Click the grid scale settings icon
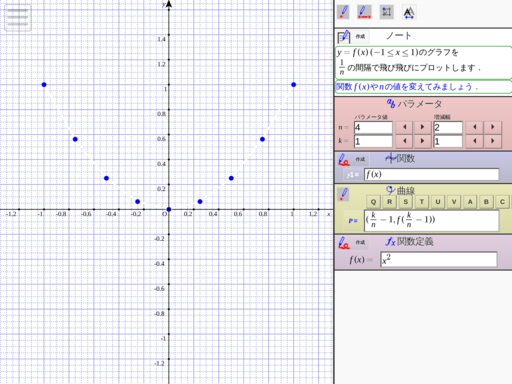 coord(387,12)
